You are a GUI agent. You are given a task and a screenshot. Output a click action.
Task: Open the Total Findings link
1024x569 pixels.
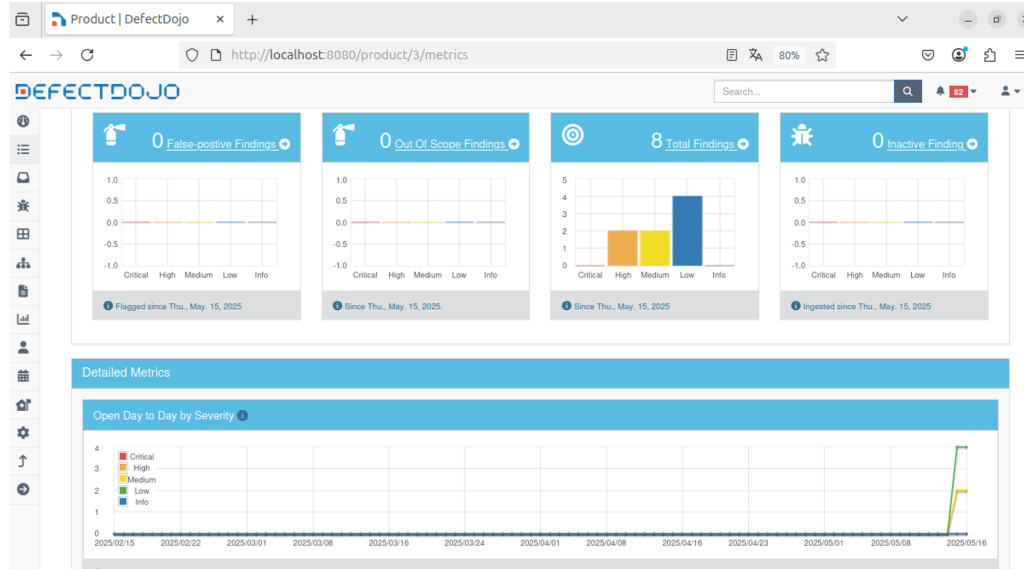(x=700, y=144)
